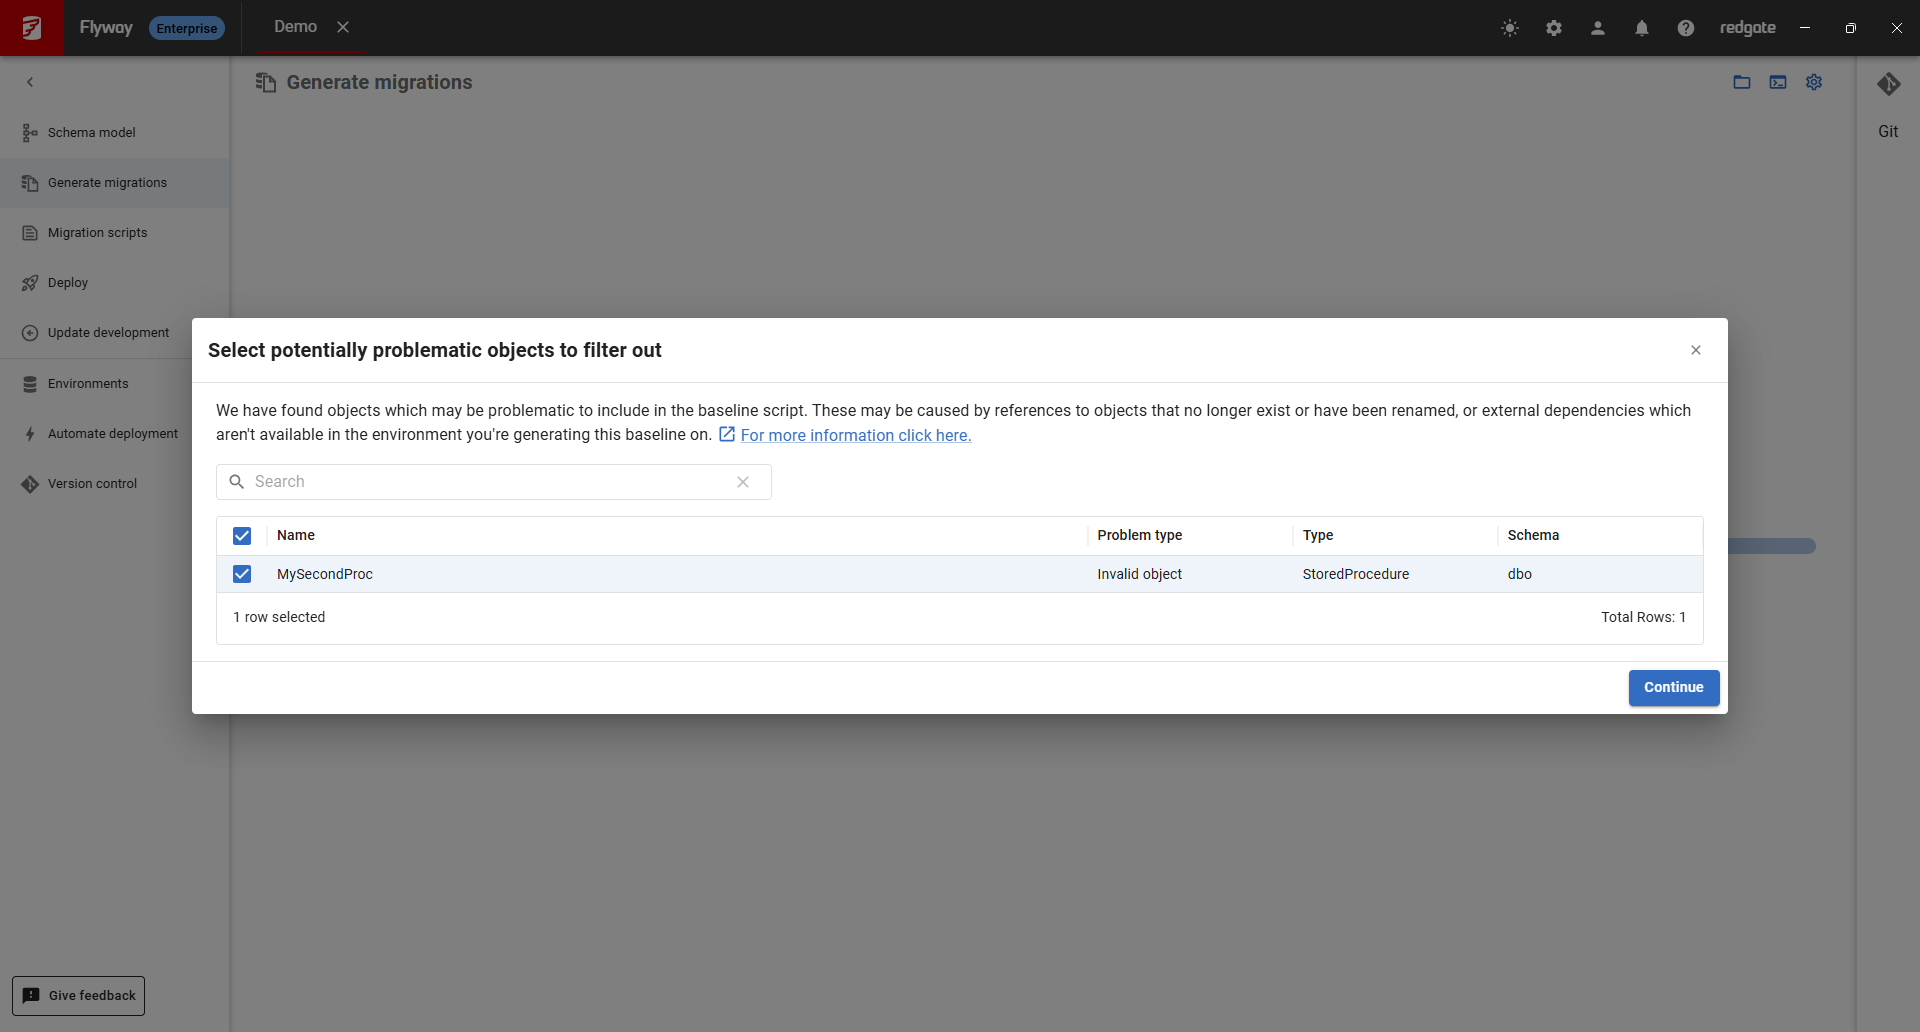Toggle the light/dark theme sun icon

tap(1510, 28)
